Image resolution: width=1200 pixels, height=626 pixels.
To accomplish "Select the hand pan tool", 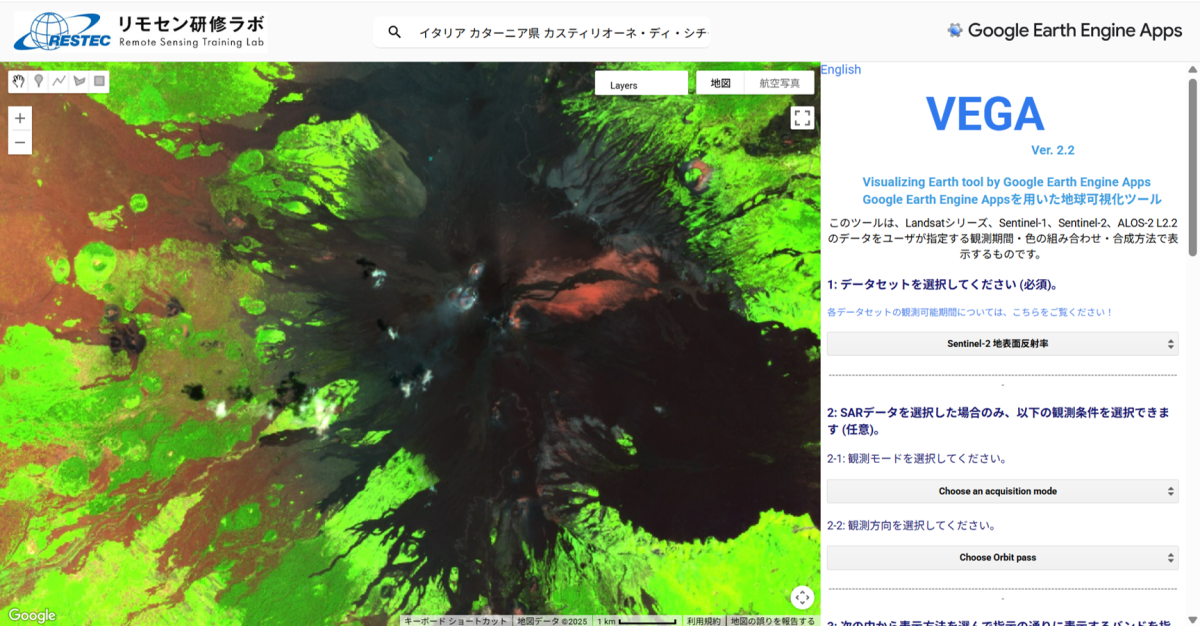I will (19, 81).
